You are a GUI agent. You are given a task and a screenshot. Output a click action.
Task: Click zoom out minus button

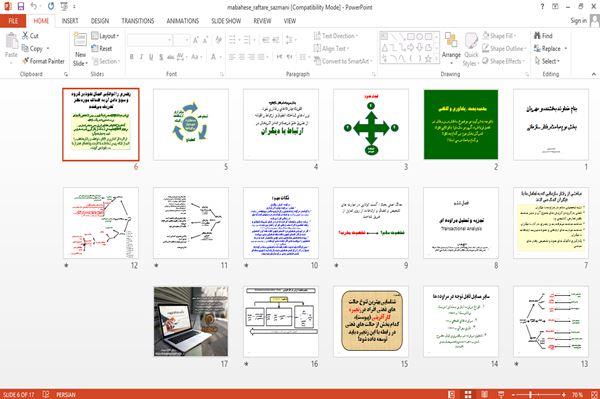(514, 394)
